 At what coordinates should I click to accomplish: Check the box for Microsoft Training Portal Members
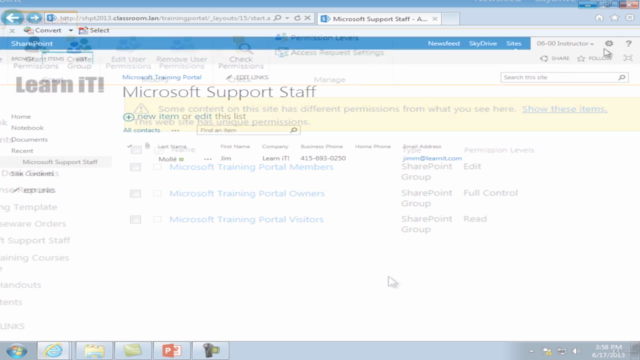136,167
